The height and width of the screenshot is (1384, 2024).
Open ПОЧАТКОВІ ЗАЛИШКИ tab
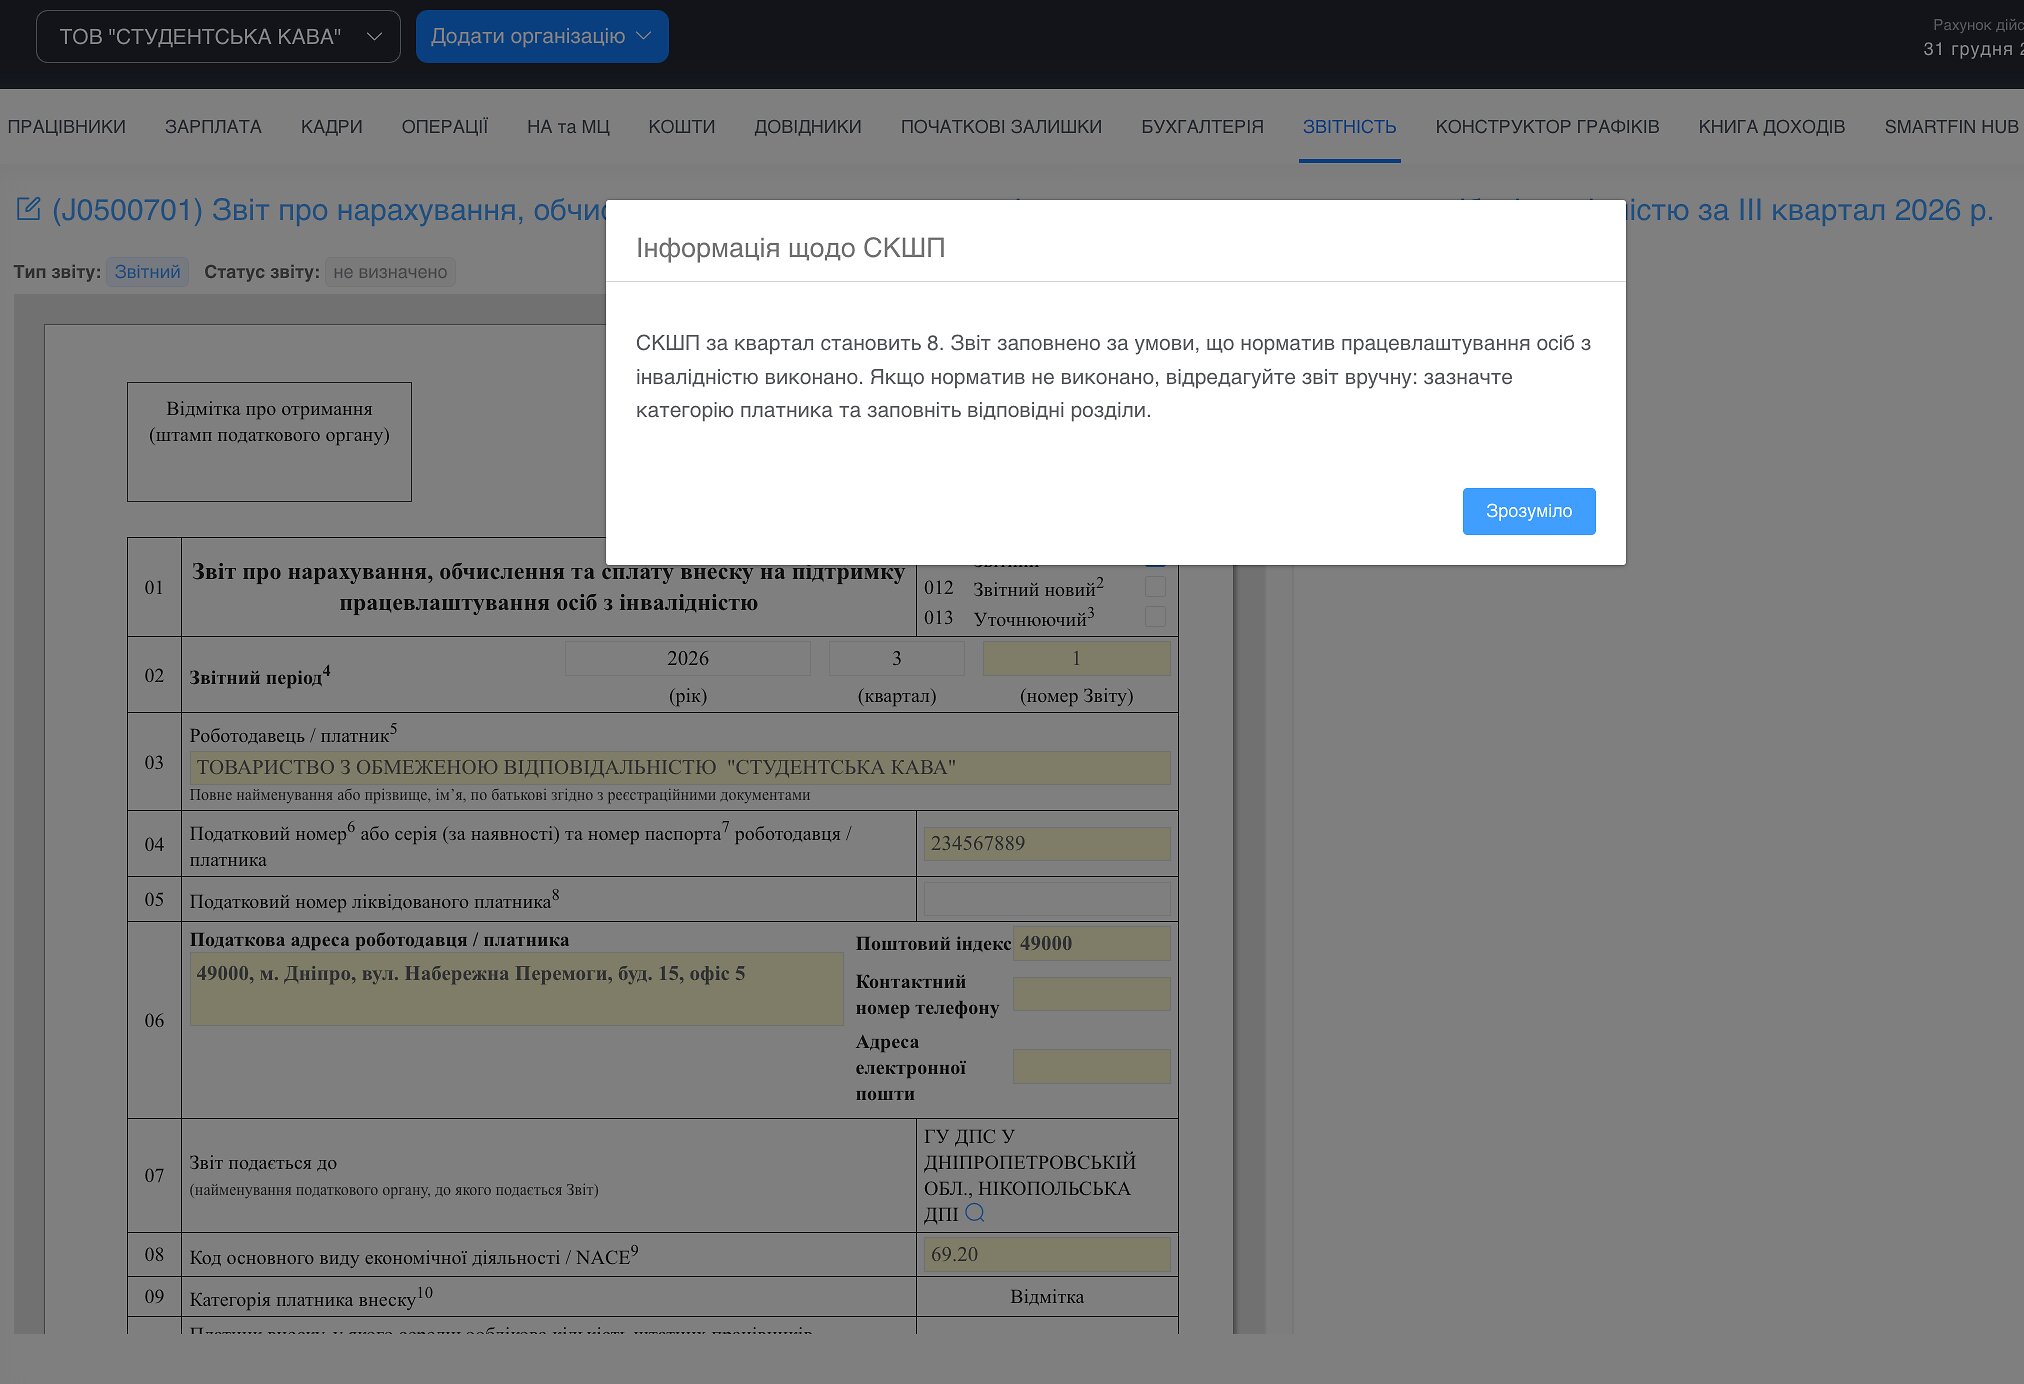[1001, 127]
